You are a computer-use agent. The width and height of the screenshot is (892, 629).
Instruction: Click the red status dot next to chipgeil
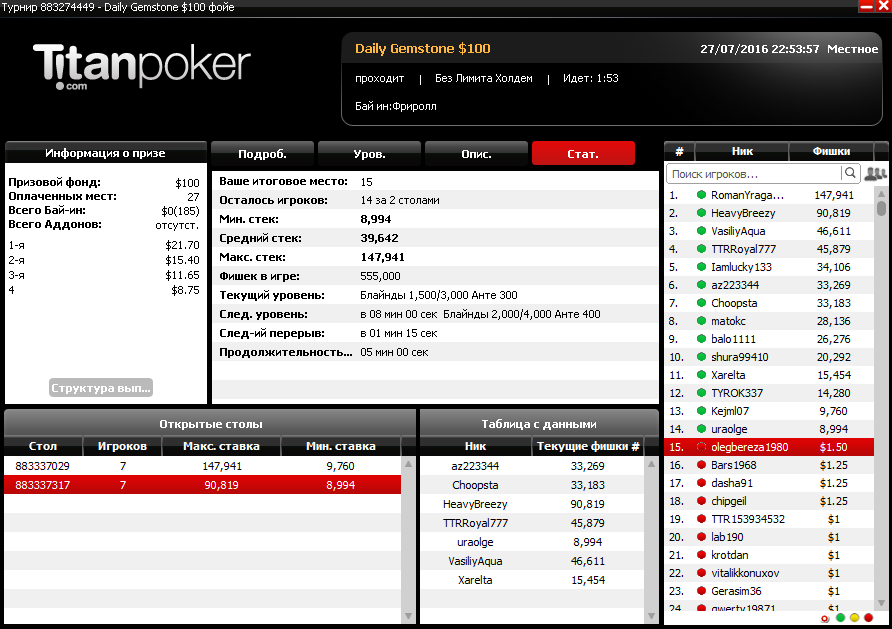[701, 501]
